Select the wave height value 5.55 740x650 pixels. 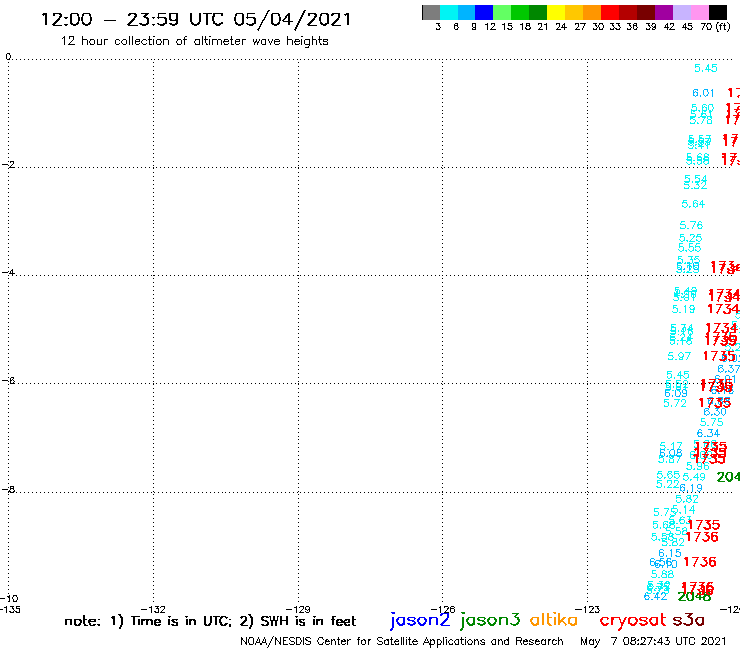690,247
